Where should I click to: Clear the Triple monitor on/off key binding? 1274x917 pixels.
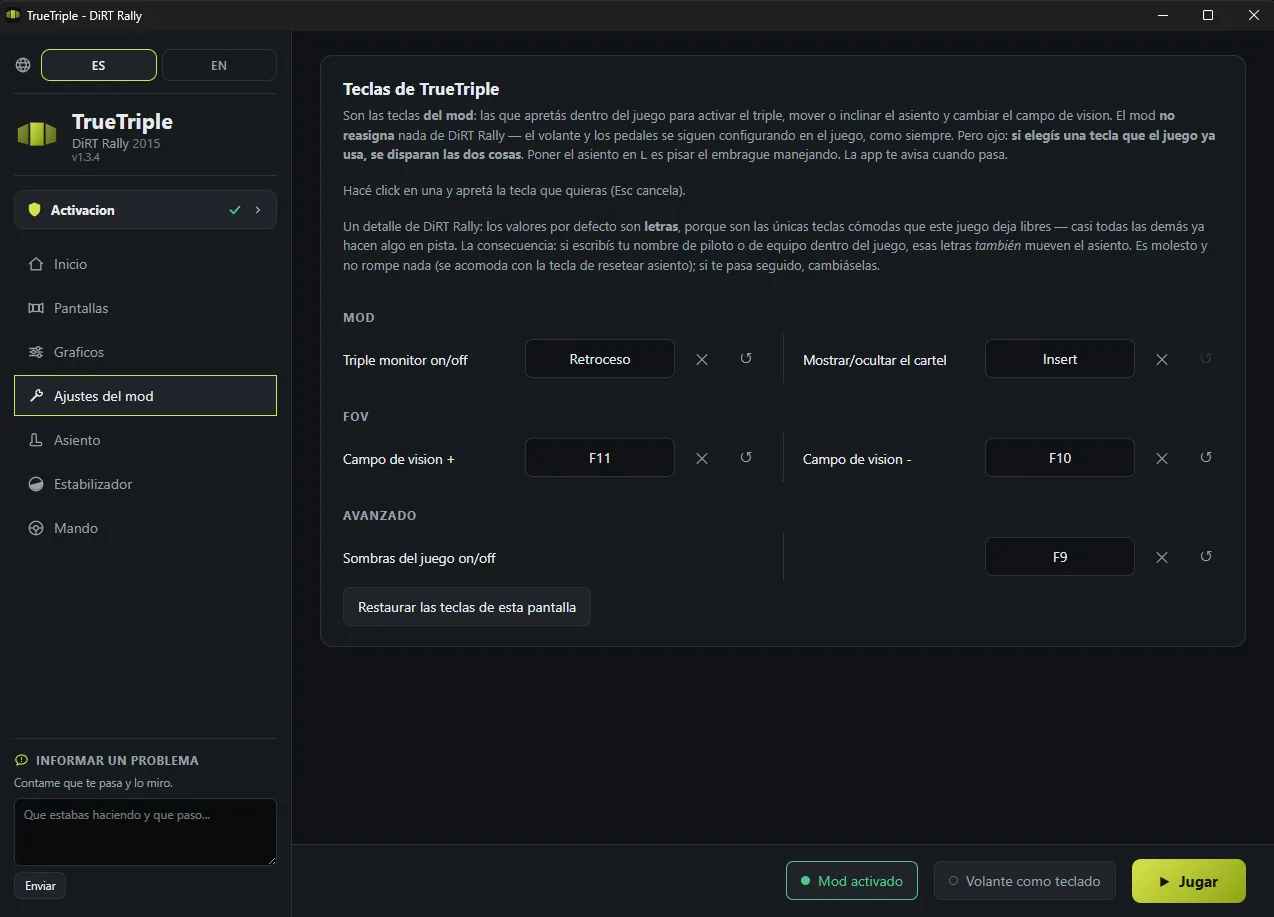click(x=702, y=359)
